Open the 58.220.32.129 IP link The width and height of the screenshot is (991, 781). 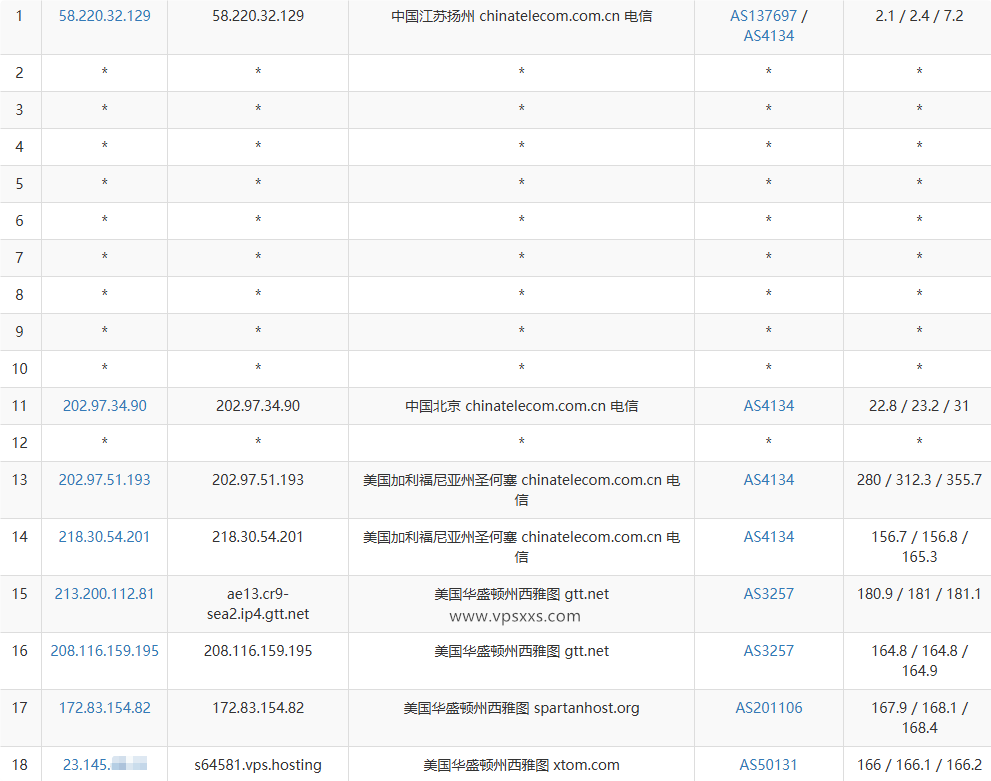(104, 16)
